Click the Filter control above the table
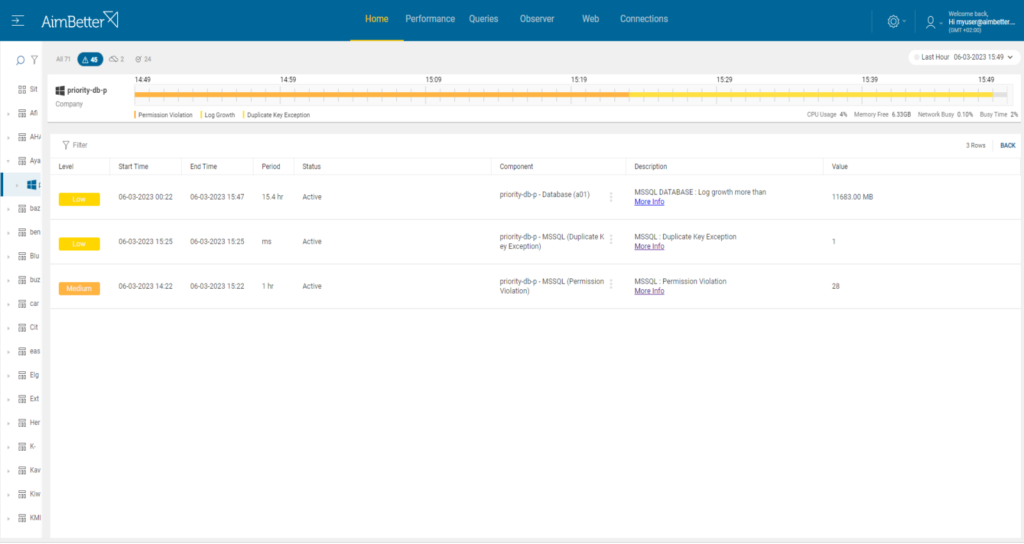Image resolution: width=1024 pixels, height=544 pixels. (x=74, y=146)
